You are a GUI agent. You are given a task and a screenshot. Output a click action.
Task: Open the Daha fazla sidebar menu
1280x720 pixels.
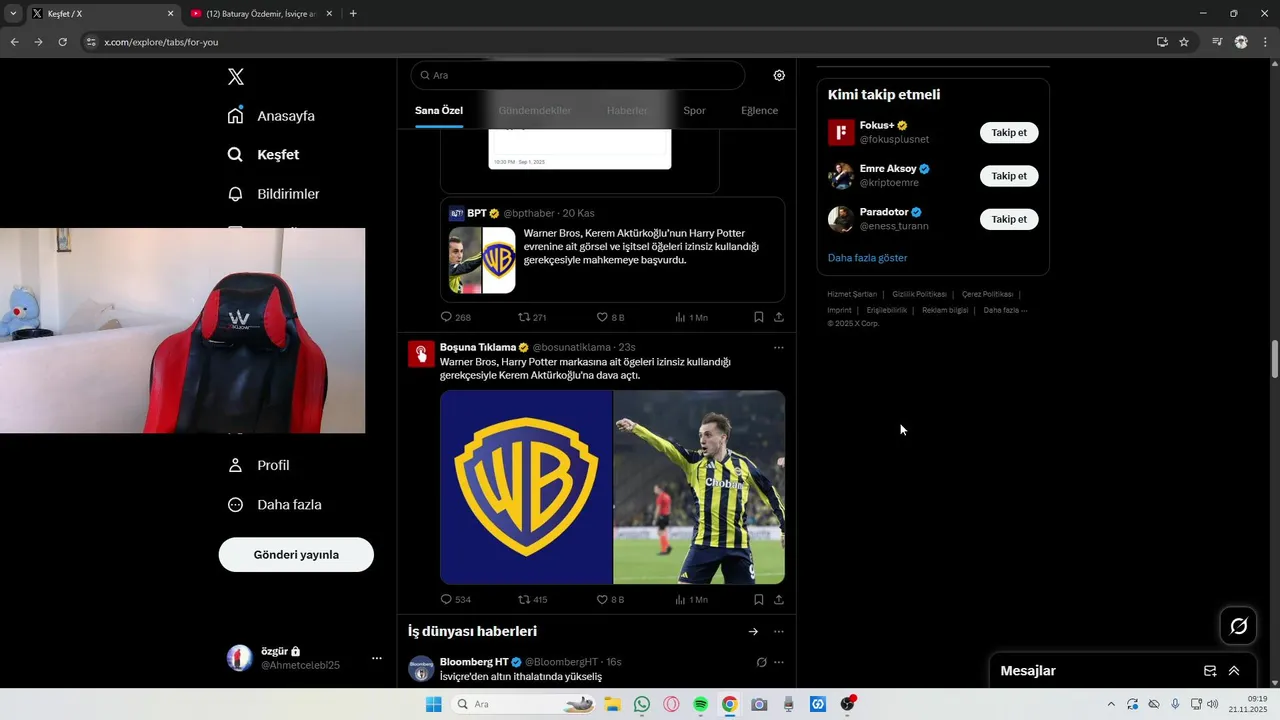274,505
